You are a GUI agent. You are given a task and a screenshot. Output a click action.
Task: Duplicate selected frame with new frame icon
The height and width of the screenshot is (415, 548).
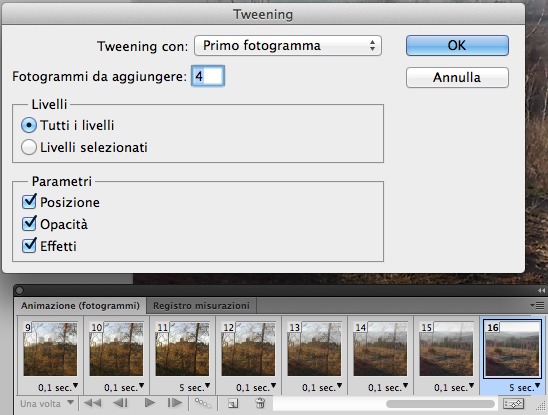click(x=233, y=403)
